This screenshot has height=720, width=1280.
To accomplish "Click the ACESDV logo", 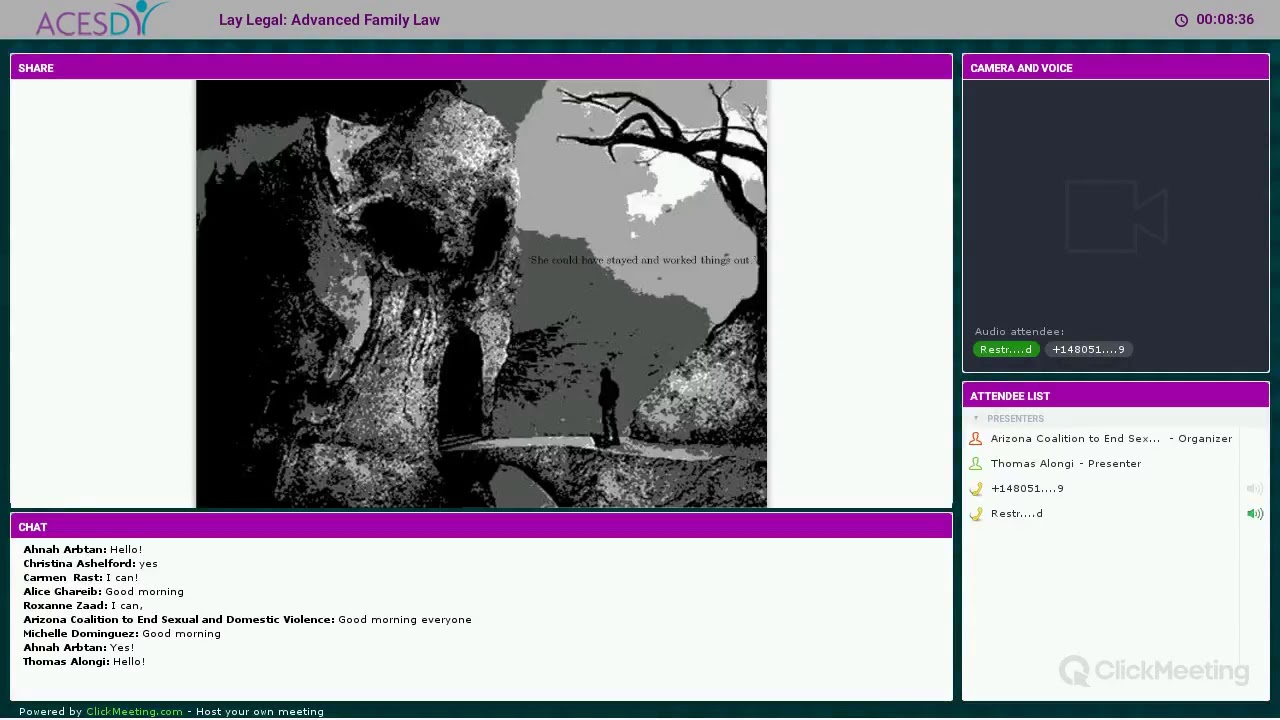I will point(102,18).
